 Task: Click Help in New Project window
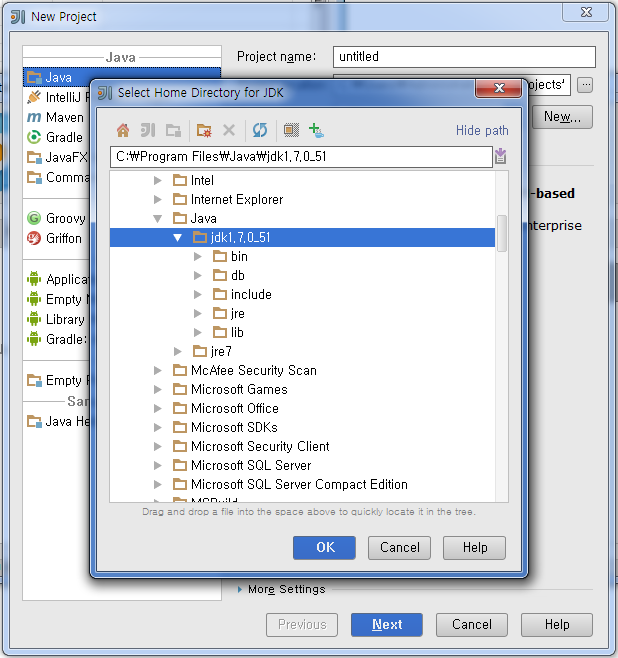click(557, 625)
